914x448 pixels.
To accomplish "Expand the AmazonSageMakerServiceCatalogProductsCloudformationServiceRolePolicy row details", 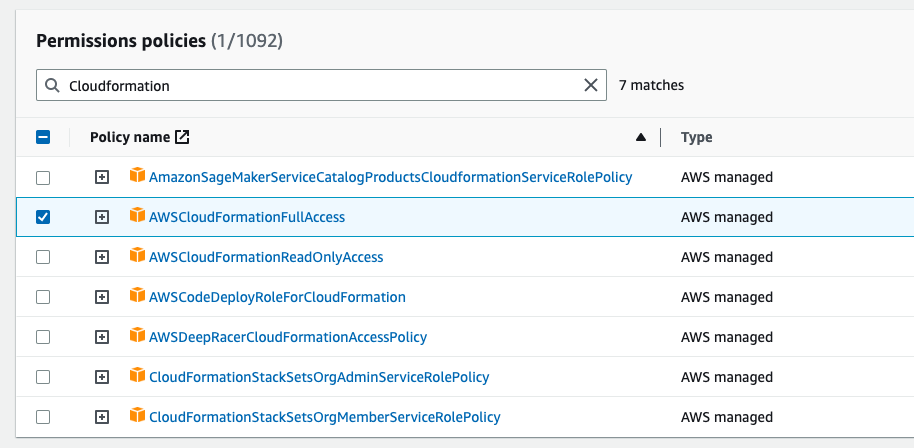I will (102, 178).
